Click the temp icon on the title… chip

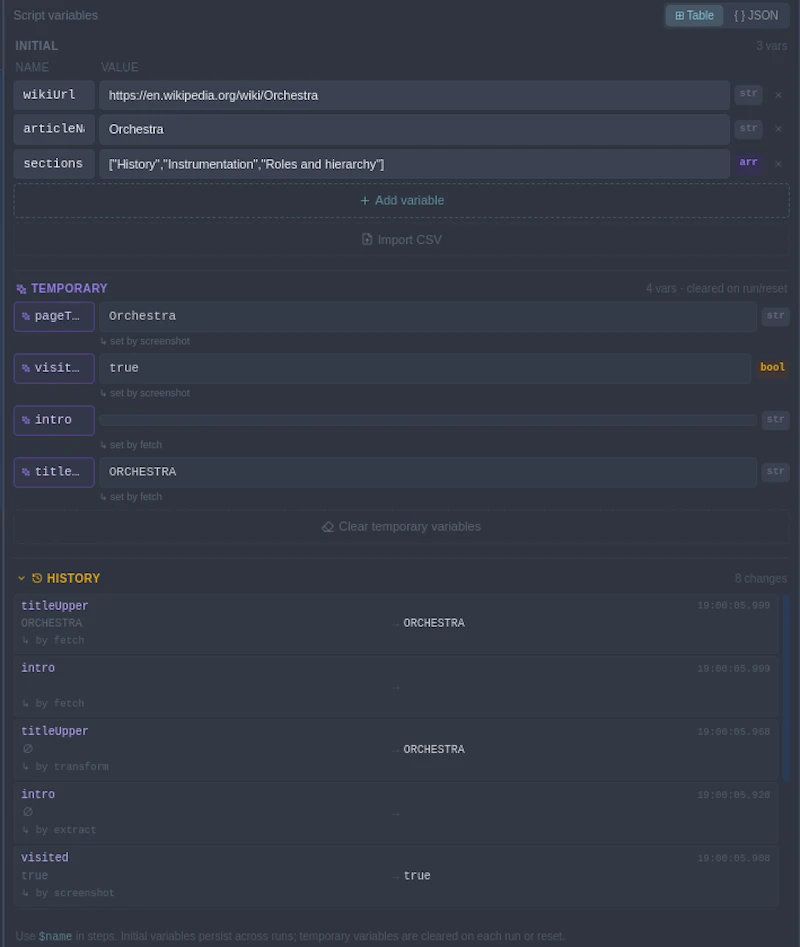26,472
